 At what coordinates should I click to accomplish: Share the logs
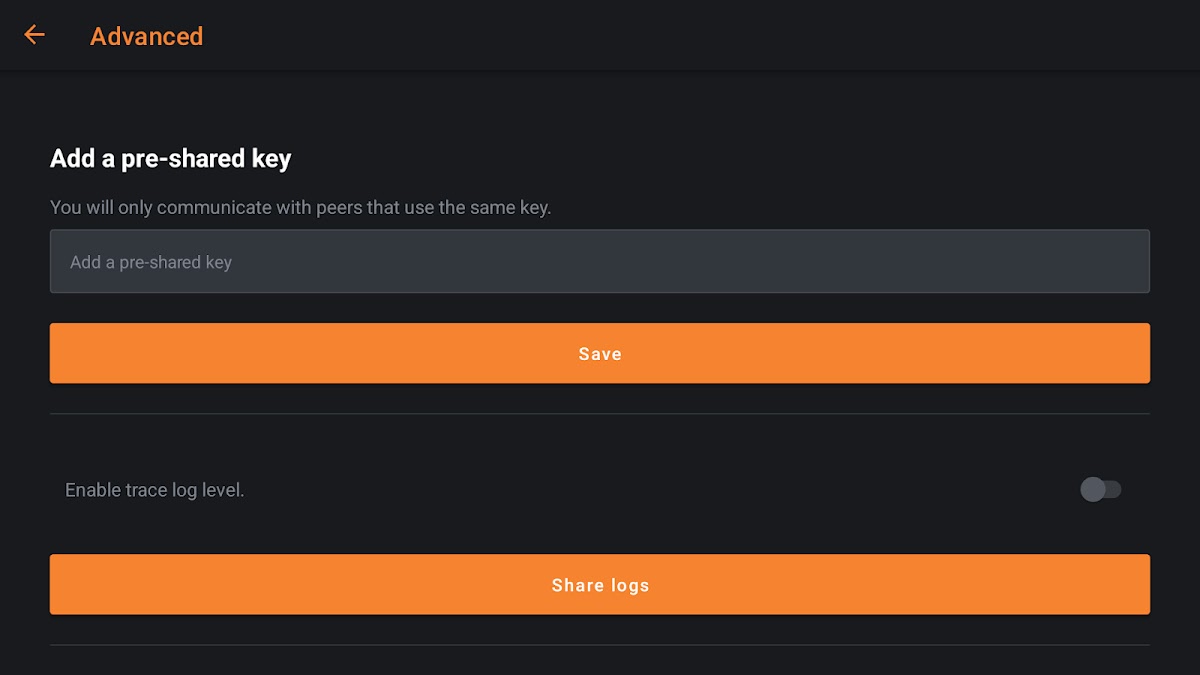pyautogui.click(x=600, y=585)
